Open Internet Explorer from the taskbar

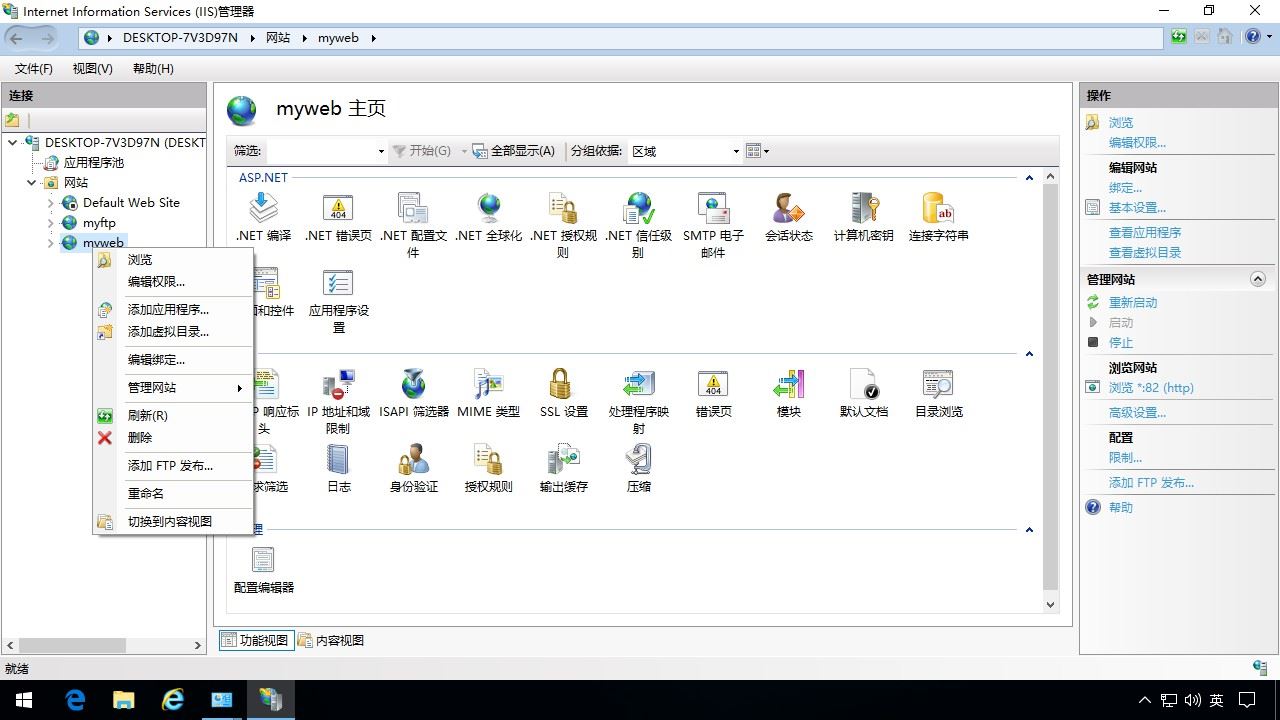[x=173, y=699]
